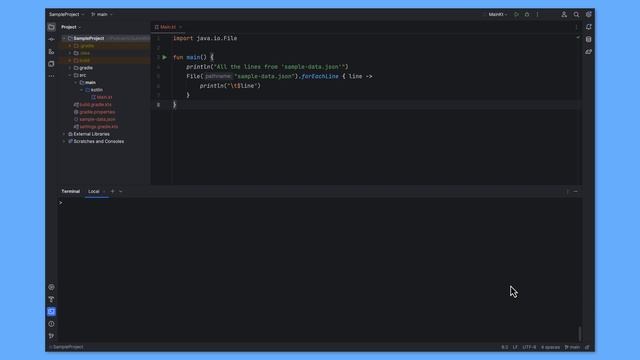Select sample-data.json in project tree
The height and width of the screenshot is (360, 640).
(x=97, y=120)
